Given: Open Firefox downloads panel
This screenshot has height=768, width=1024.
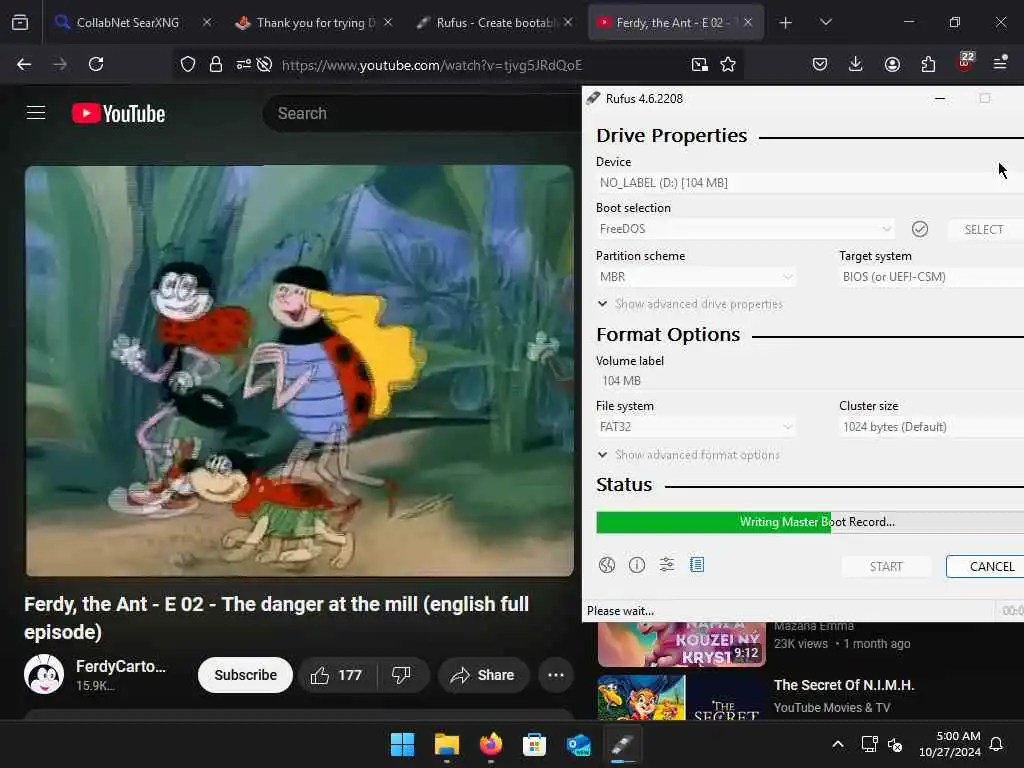Looking at the screenshot, I should [x=856, y=64].
